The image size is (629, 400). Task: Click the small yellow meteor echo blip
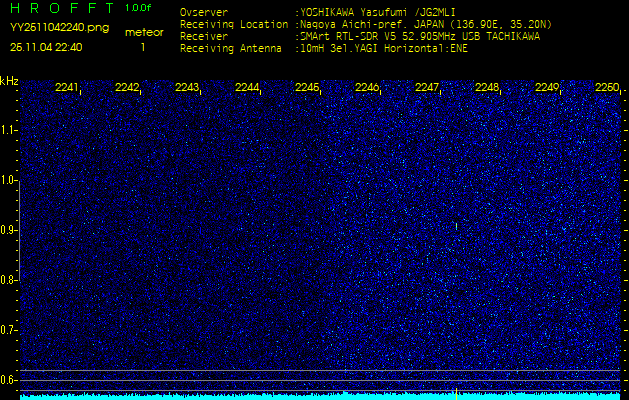[x=456, y=226]
